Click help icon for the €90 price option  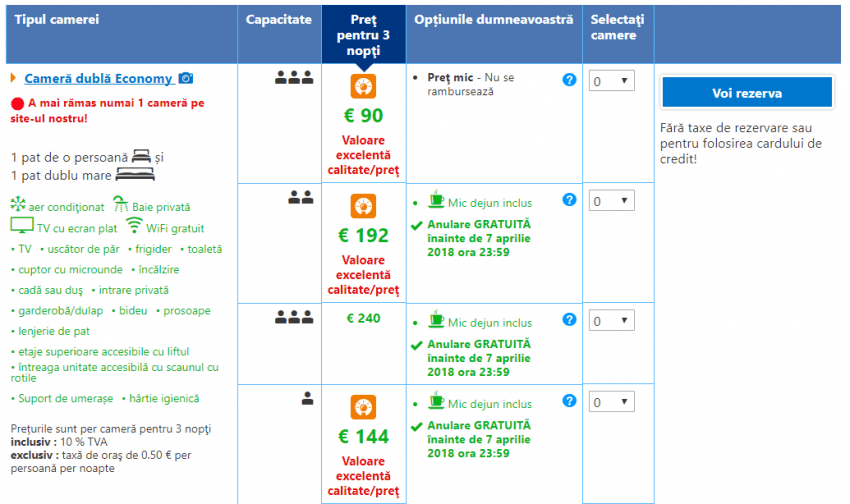569,80
